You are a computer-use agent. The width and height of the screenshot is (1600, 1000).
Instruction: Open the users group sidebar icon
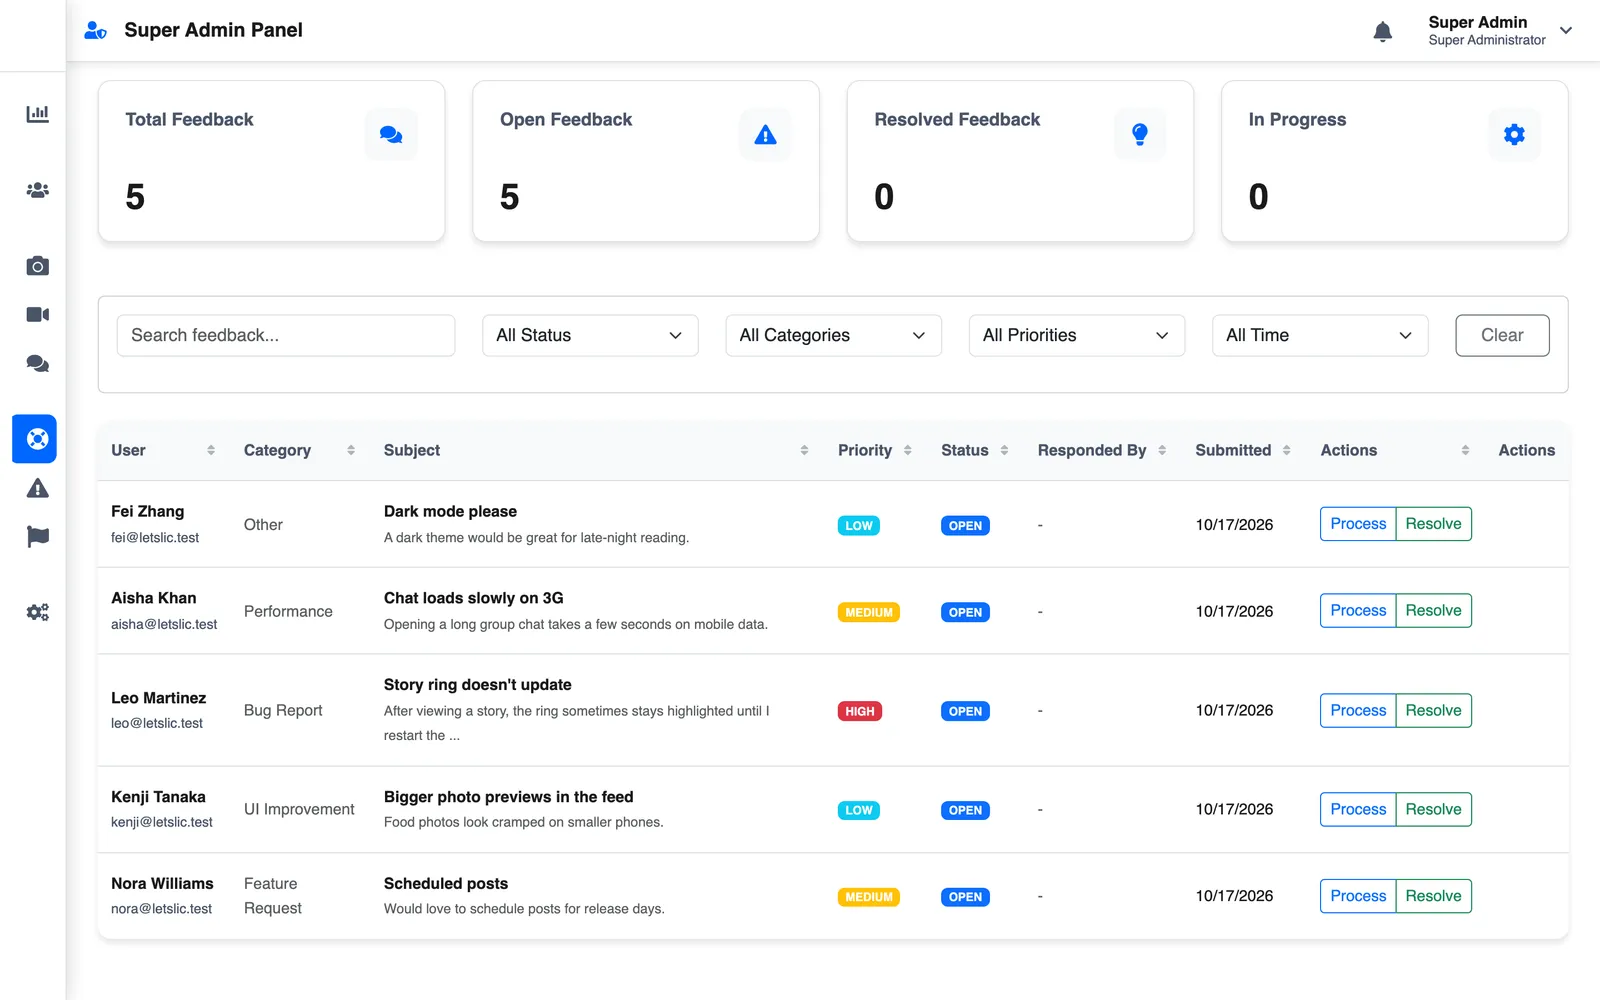coord(37,190)
